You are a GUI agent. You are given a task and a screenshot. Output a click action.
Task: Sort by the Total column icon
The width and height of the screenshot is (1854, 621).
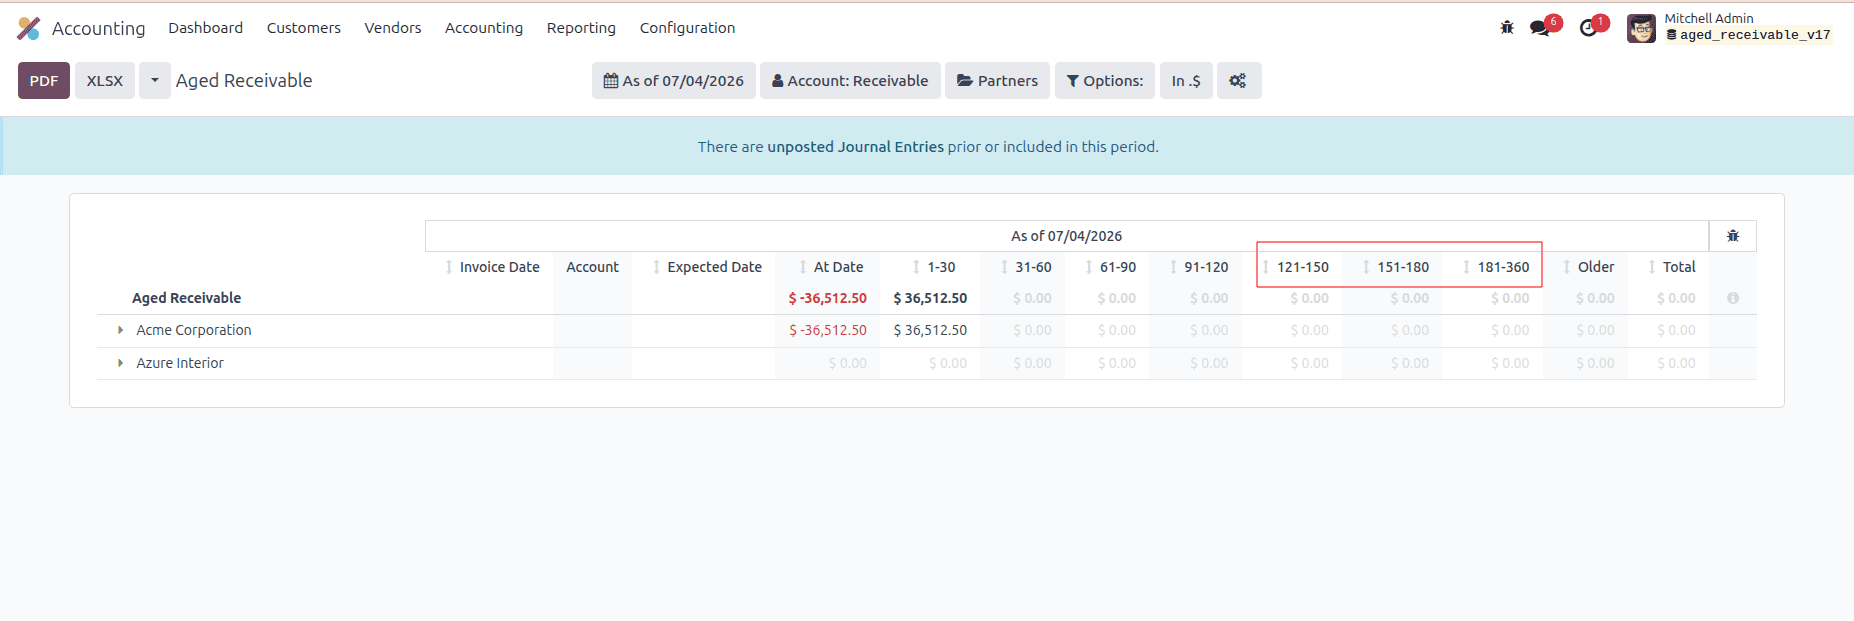coord(1652,267)
